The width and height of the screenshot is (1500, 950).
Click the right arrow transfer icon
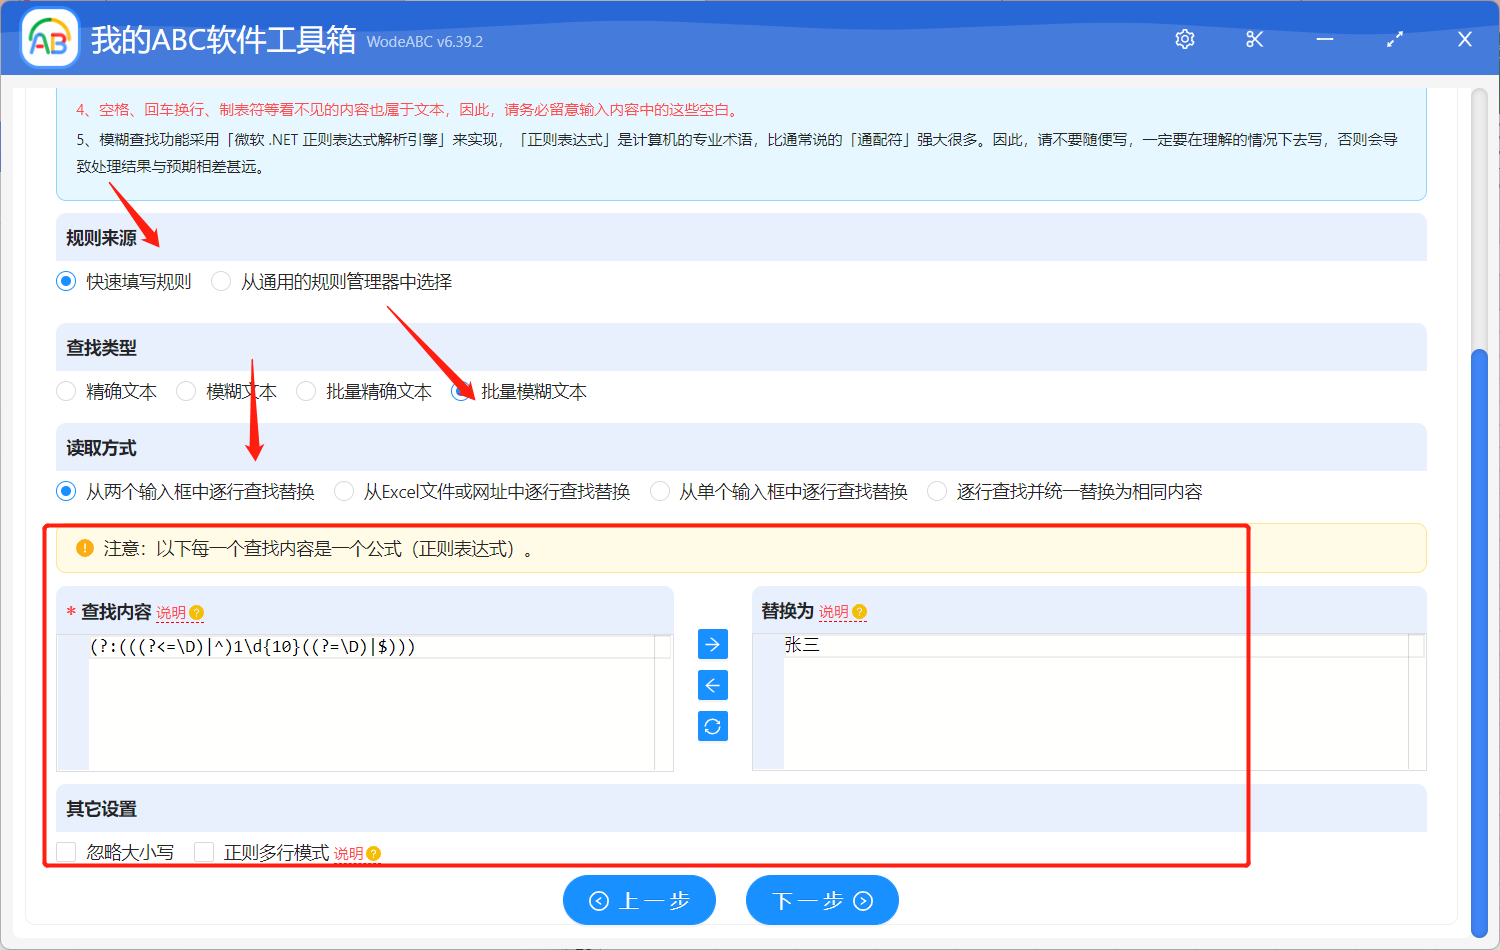coord(712,644)
